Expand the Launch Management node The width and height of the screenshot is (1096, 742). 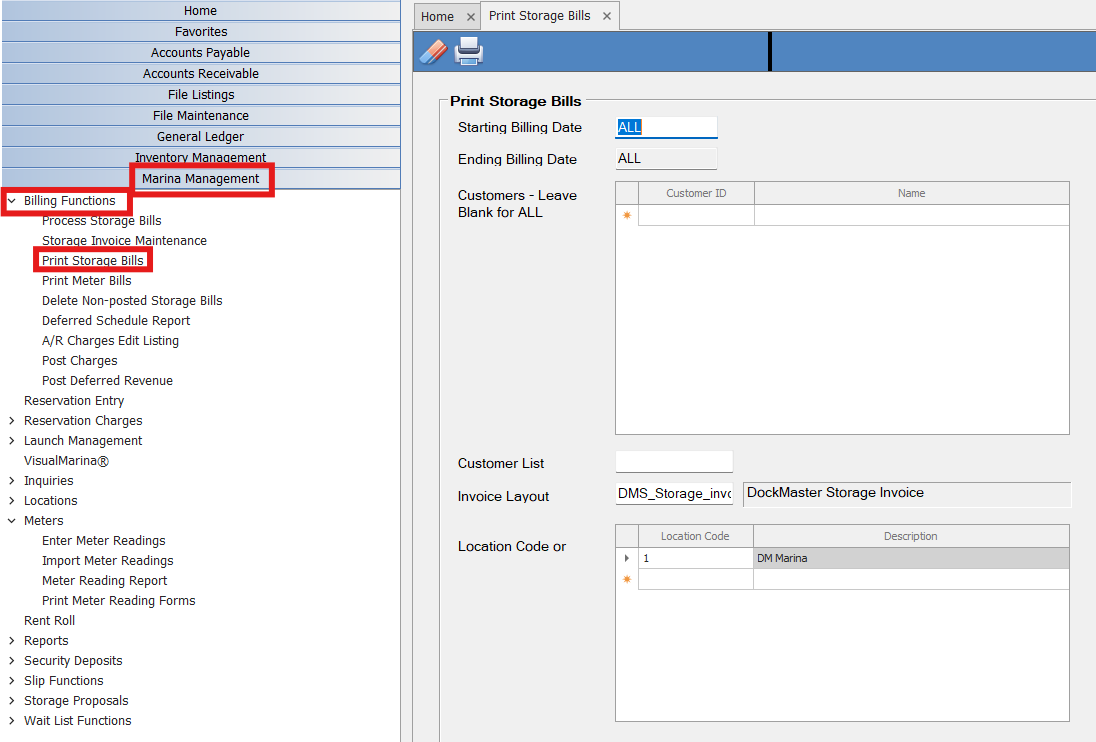click(x=11, y=441)
